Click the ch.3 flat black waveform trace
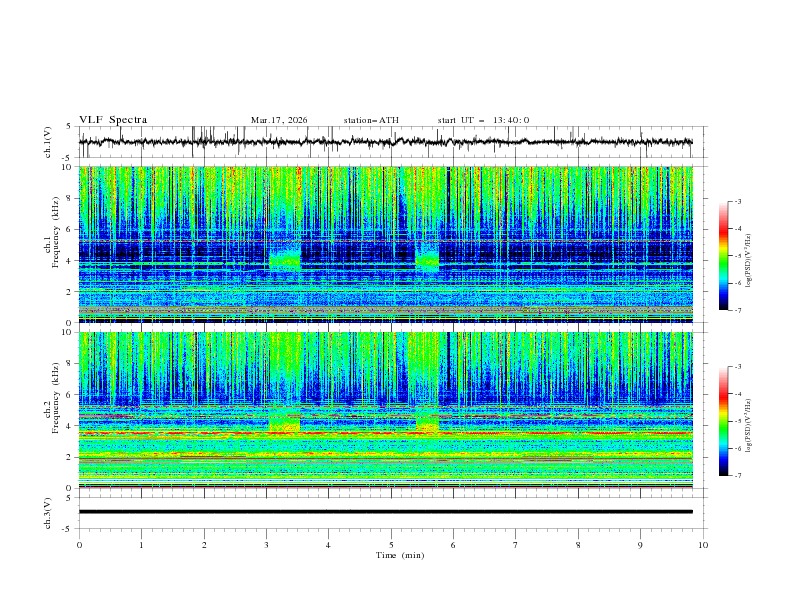The width and height of the screenshot is (792, 612). [385, 512]
